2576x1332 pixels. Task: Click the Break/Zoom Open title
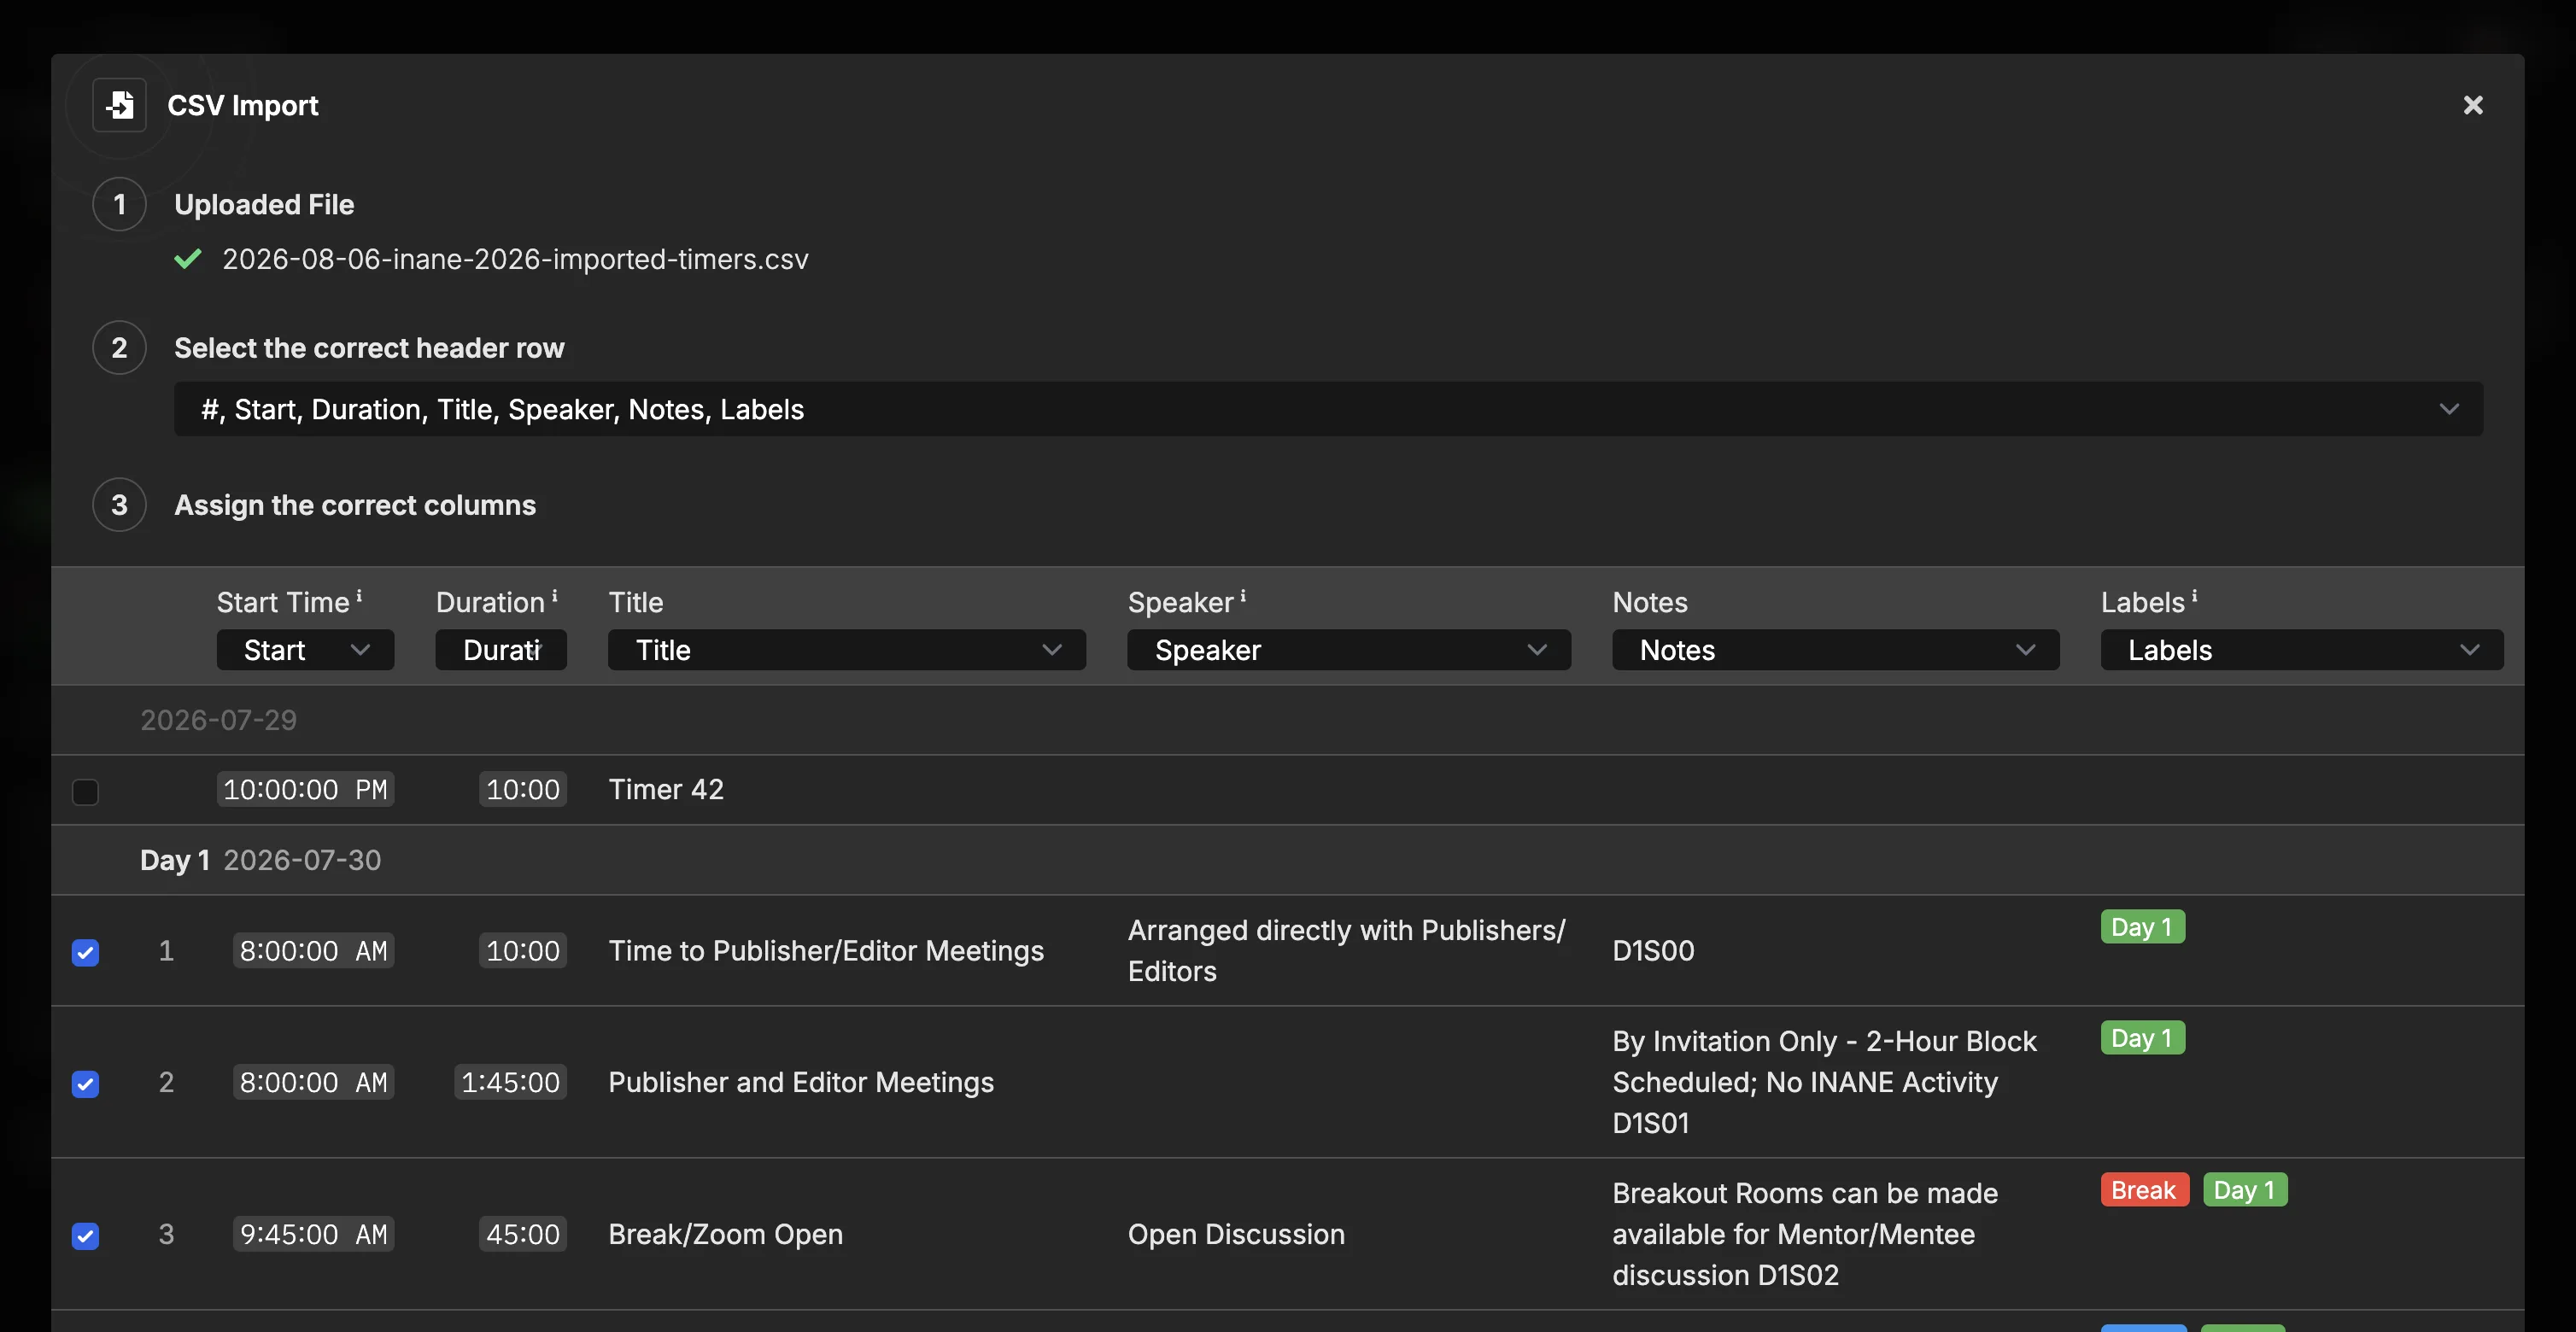(725, 1234)
